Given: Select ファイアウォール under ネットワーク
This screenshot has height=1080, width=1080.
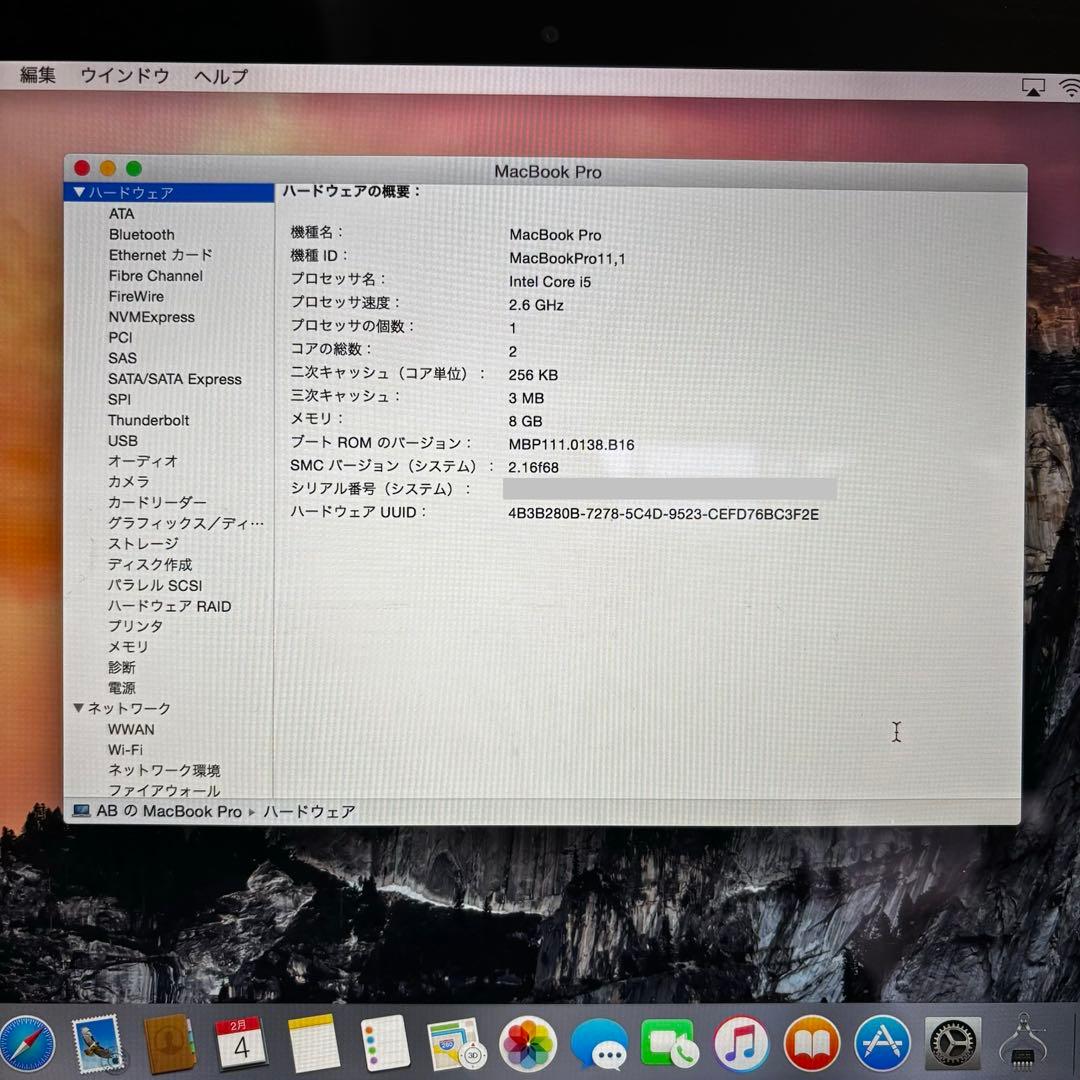Looking at the screenshot, I should click(x=164, y=791).
